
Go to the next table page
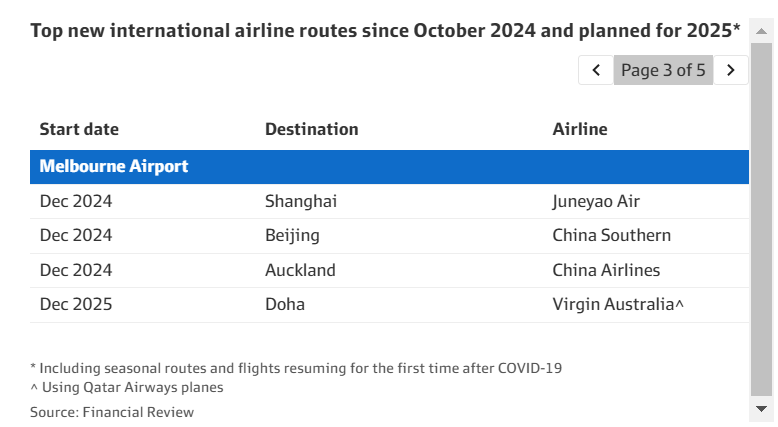[731, 70]
